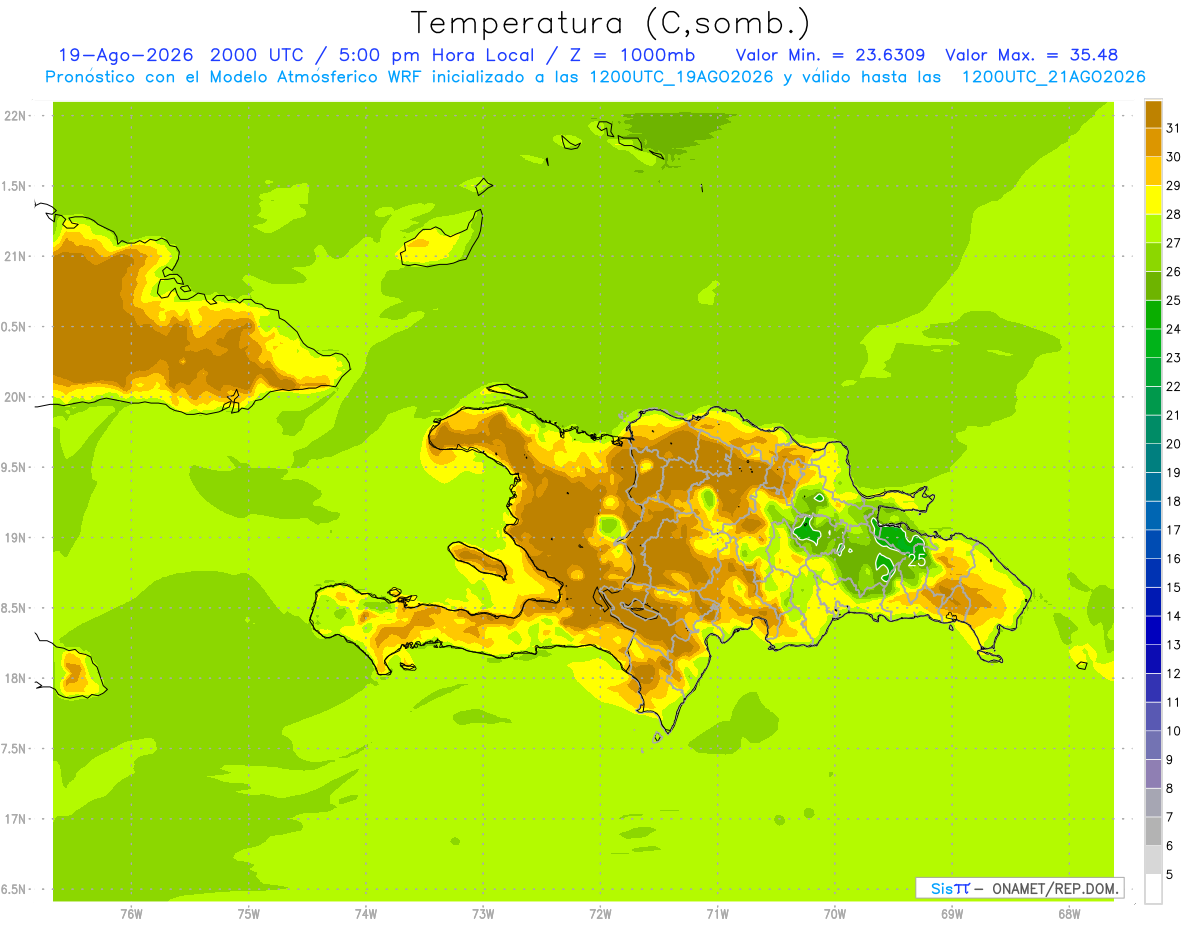Click the '71W' longitude axis label

point(717,914)
